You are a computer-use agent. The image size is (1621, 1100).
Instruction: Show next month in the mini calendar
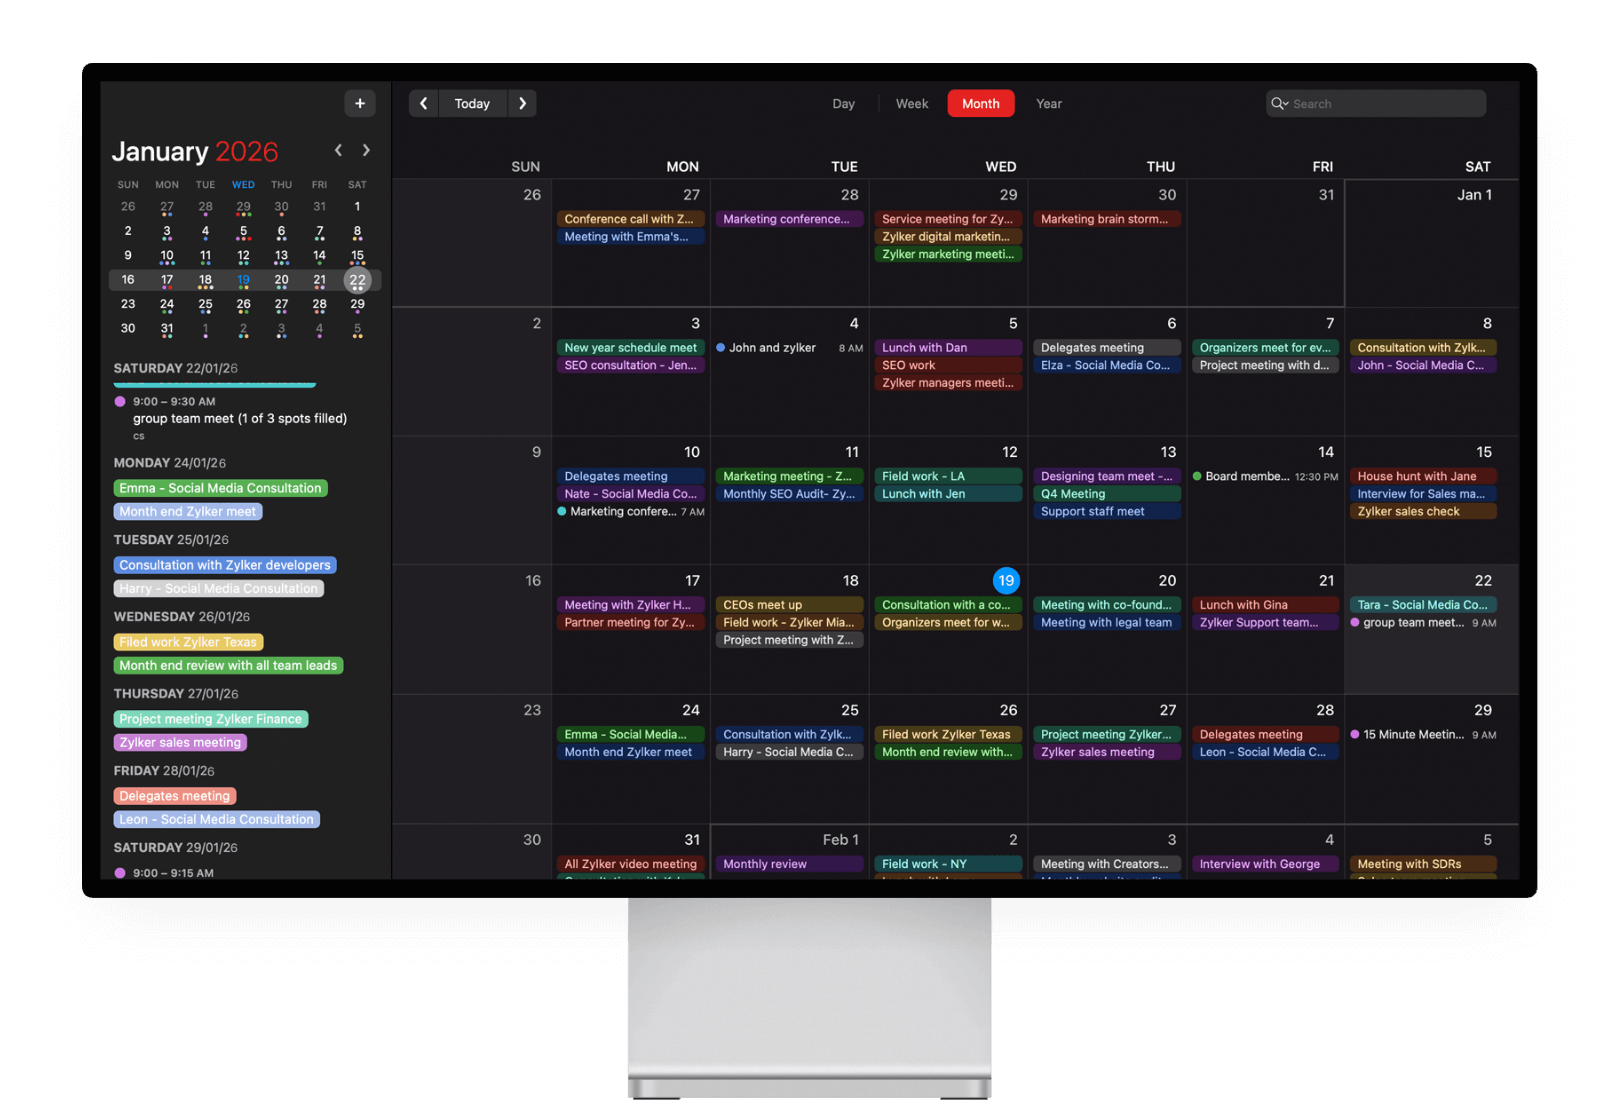(366, 150)
